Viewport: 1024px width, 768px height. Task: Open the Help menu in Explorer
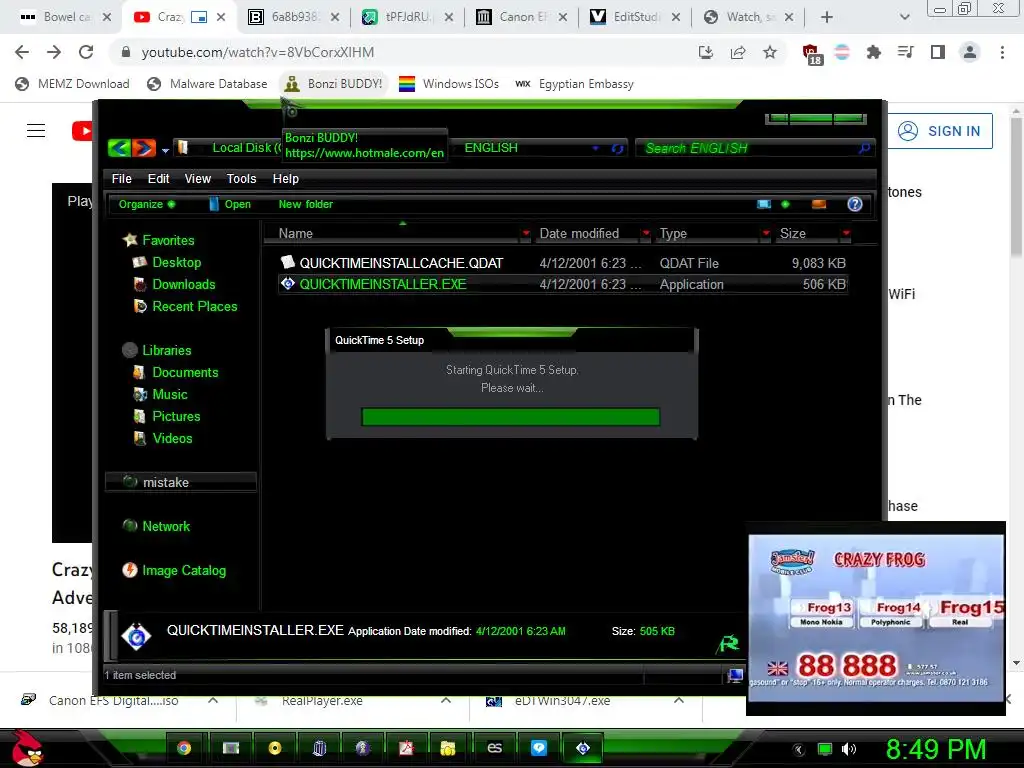(x=285, y=178)
